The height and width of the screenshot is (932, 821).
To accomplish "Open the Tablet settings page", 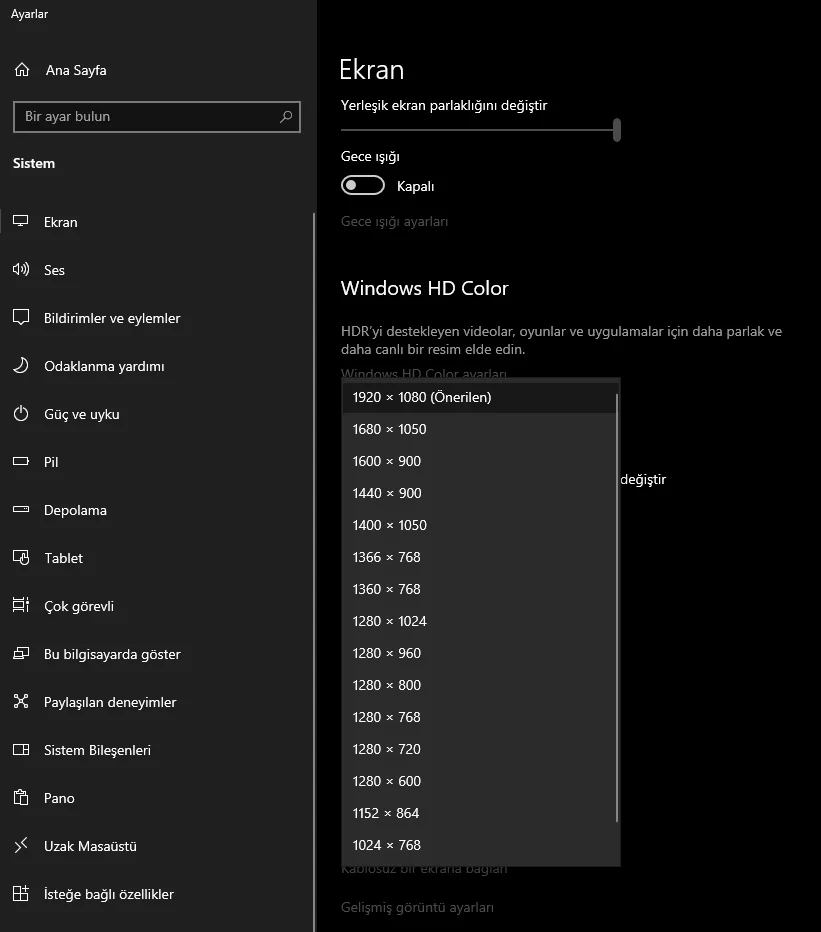I will coord(63,558).
